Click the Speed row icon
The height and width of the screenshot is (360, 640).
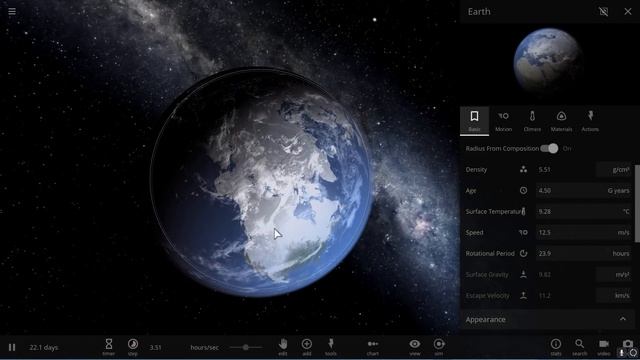[523, 232]
